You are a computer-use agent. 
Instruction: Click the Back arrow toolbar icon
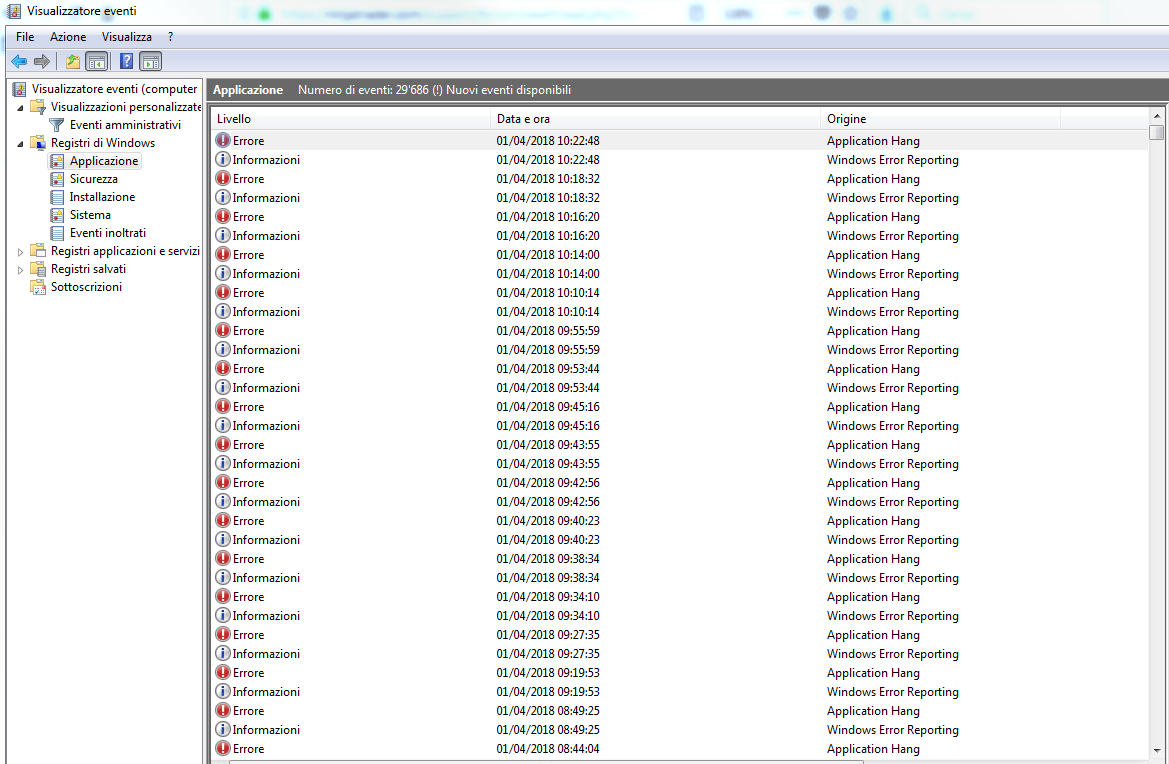pos(19,61)
